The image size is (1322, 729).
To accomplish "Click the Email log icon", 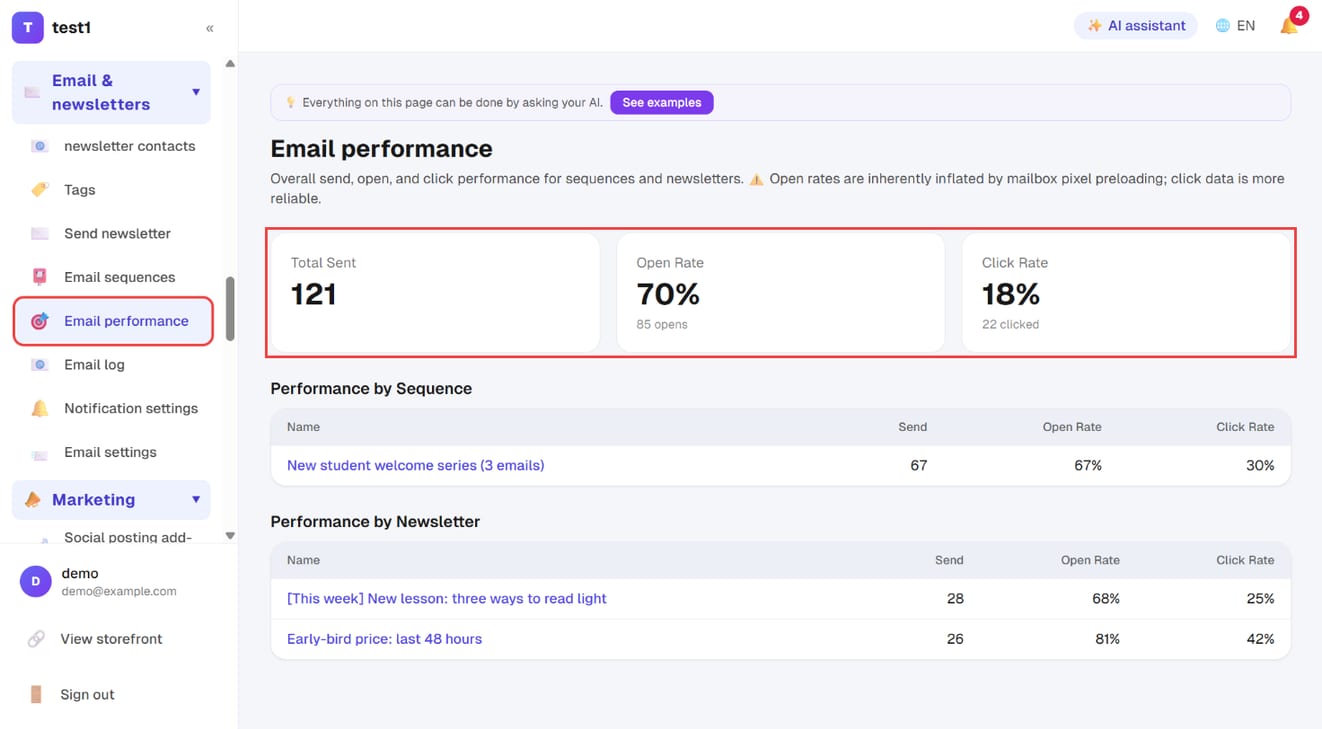I will (40, 365).
